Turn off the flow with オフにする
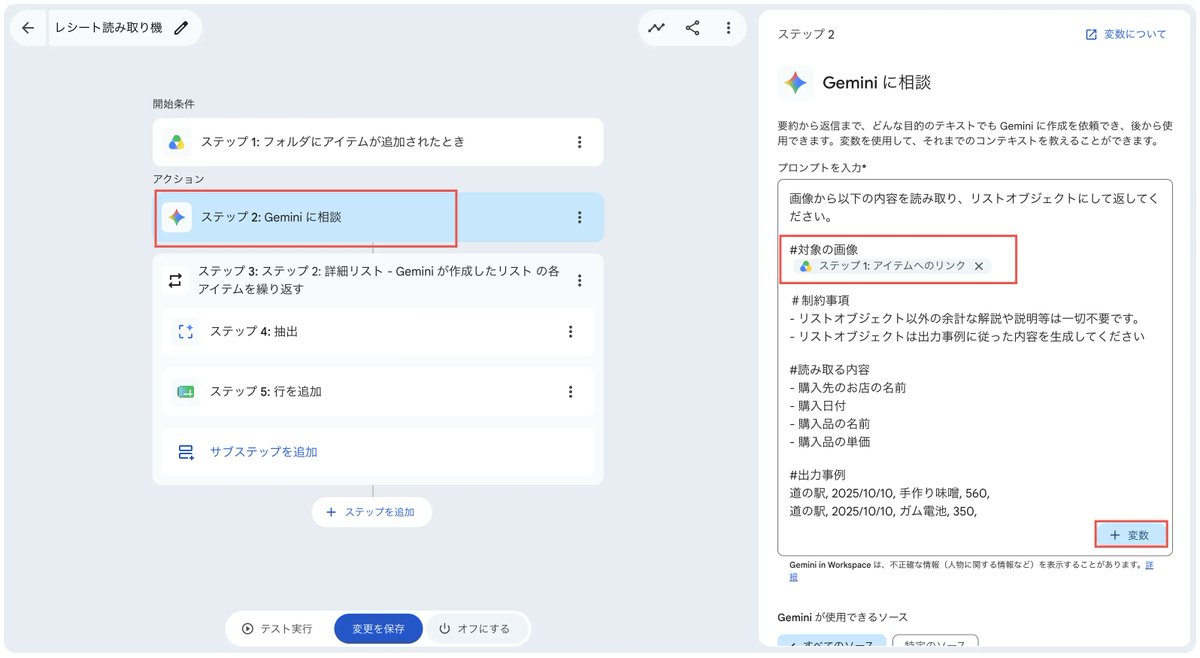Viewport: 1200px width, 658px height. point(475,629)
